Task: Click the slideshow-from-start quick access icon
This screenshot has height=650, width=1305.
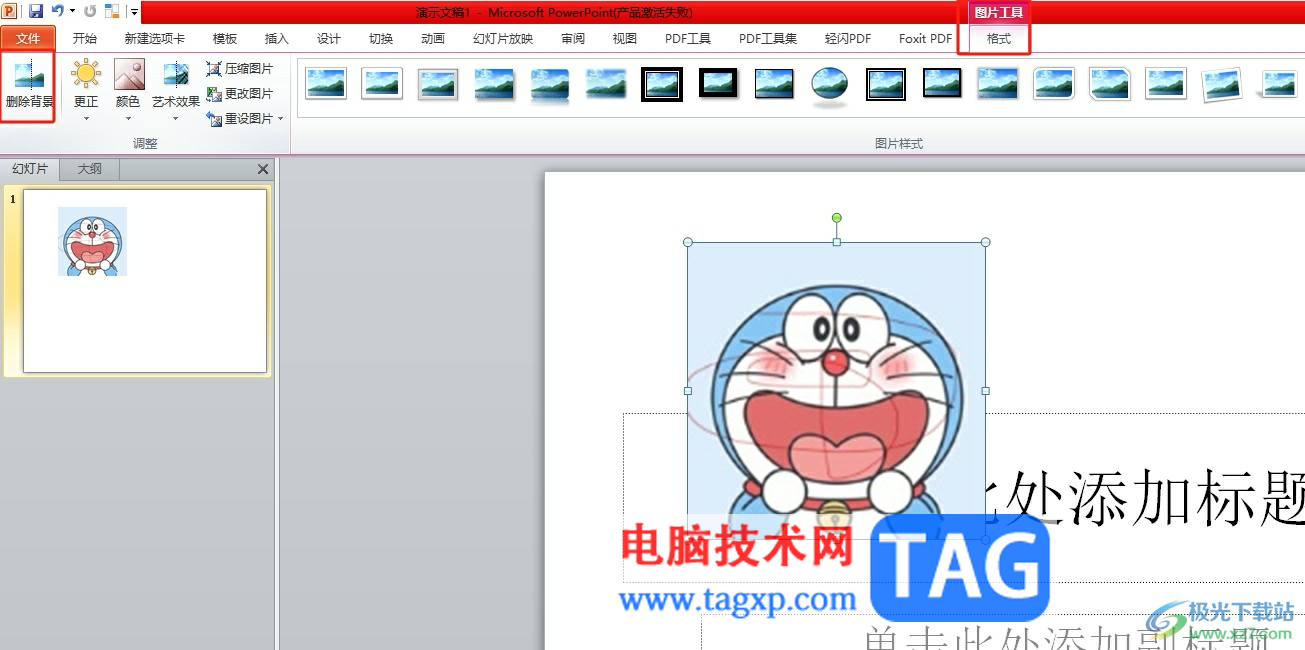Action: 111,11
